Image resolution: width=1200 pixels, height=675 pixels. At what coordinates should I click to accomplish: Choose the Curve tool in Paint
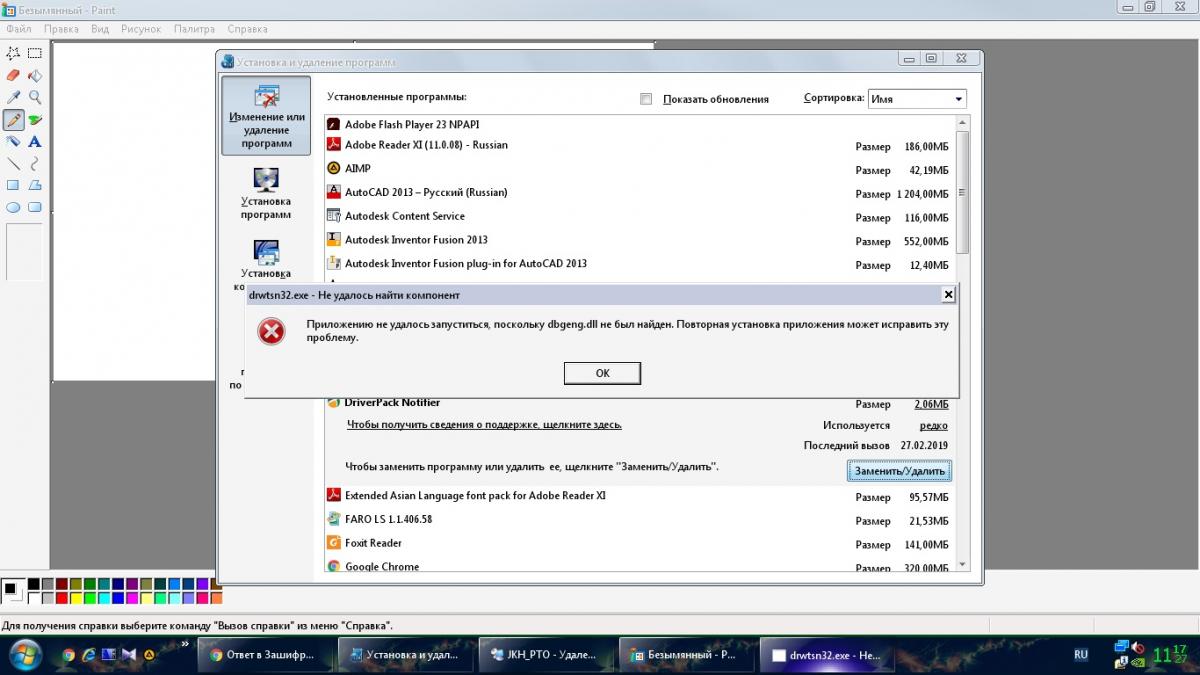tap(35, 163)
